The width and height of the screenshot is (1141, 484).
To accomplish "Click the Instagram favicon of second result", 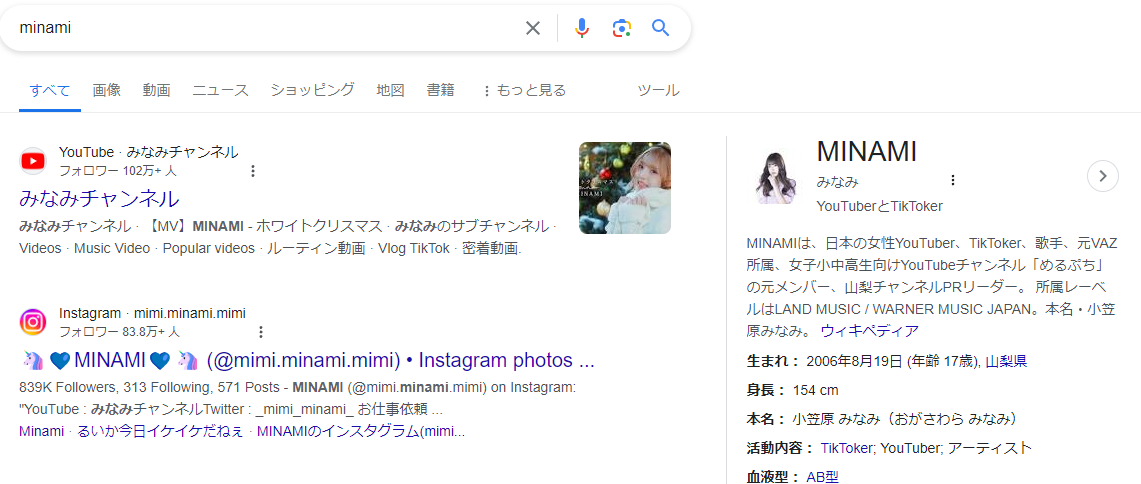I will (33, 322).
